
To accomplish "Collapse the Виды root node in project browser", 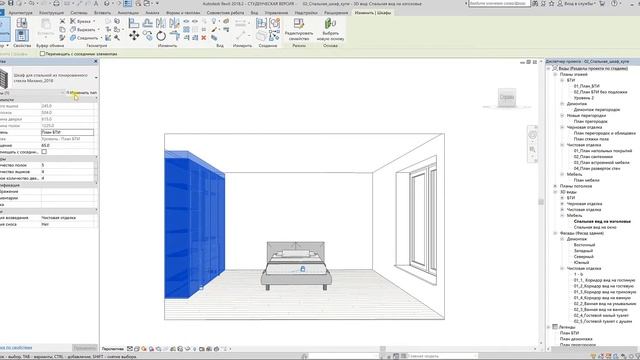I will [549, 69].
